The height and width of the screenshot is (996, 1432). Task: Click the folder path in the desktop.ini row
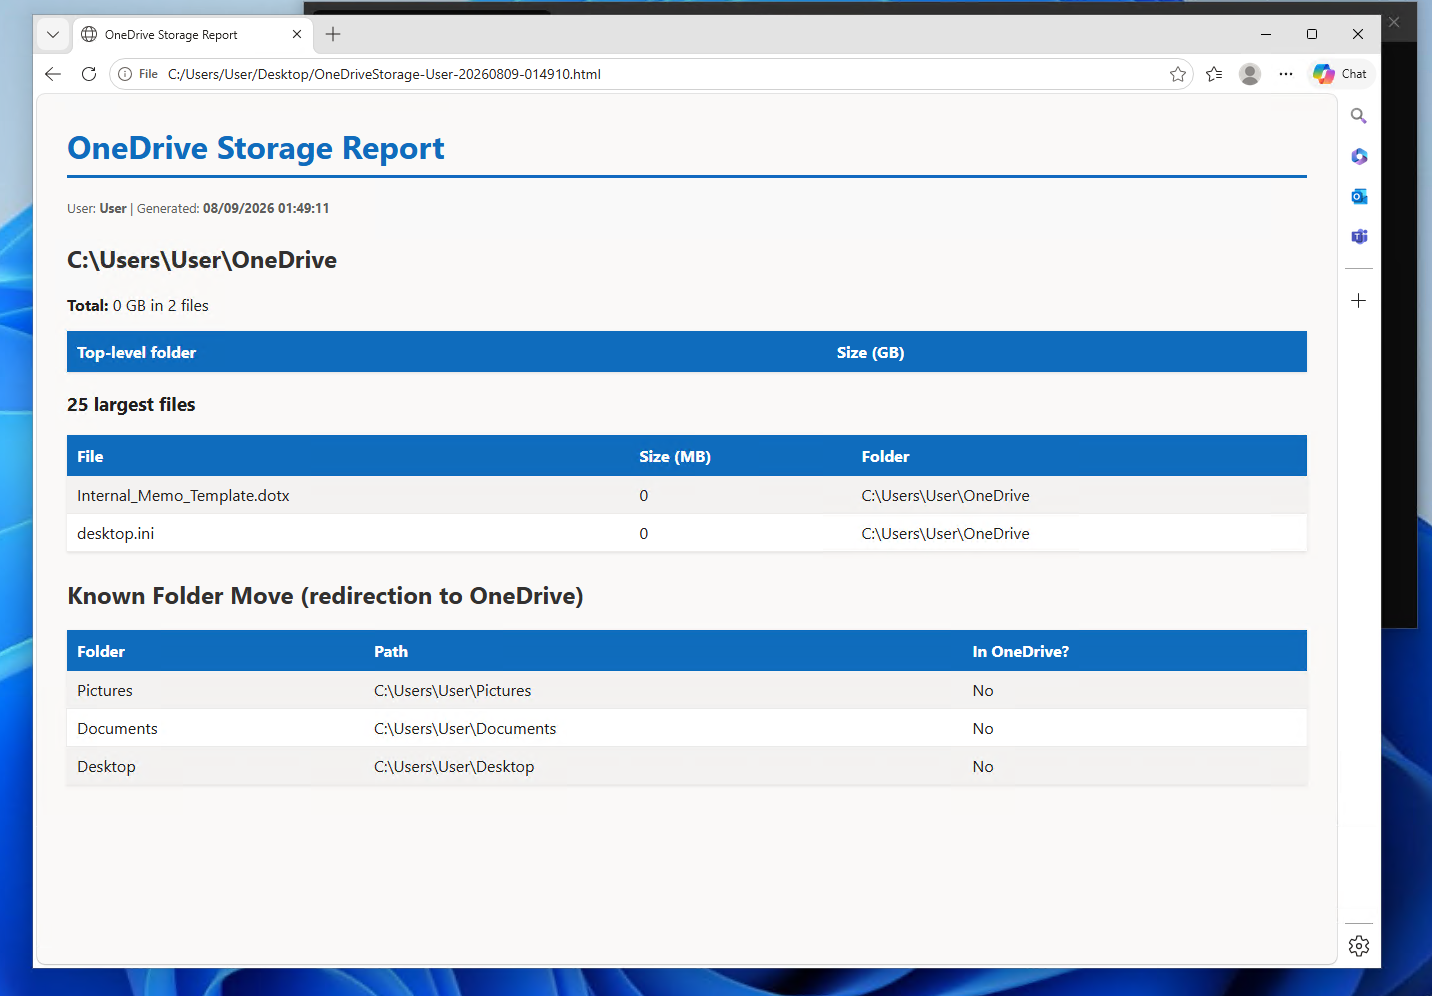946,534
